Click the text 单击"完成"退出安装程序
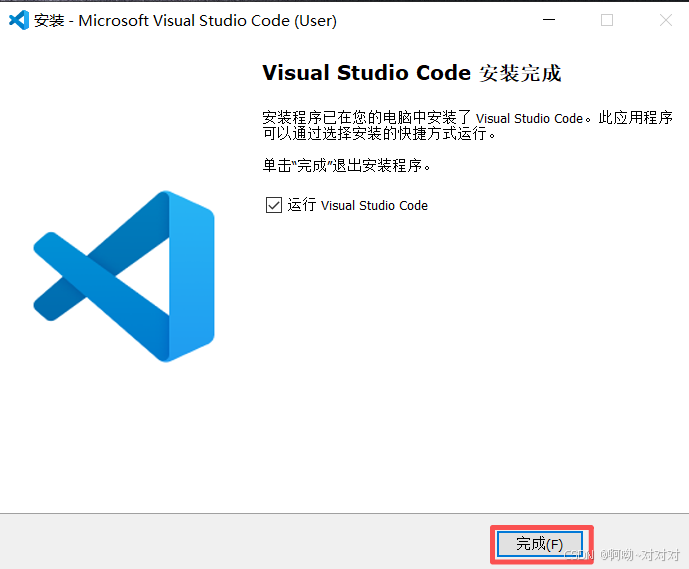 tap(346, 166)
